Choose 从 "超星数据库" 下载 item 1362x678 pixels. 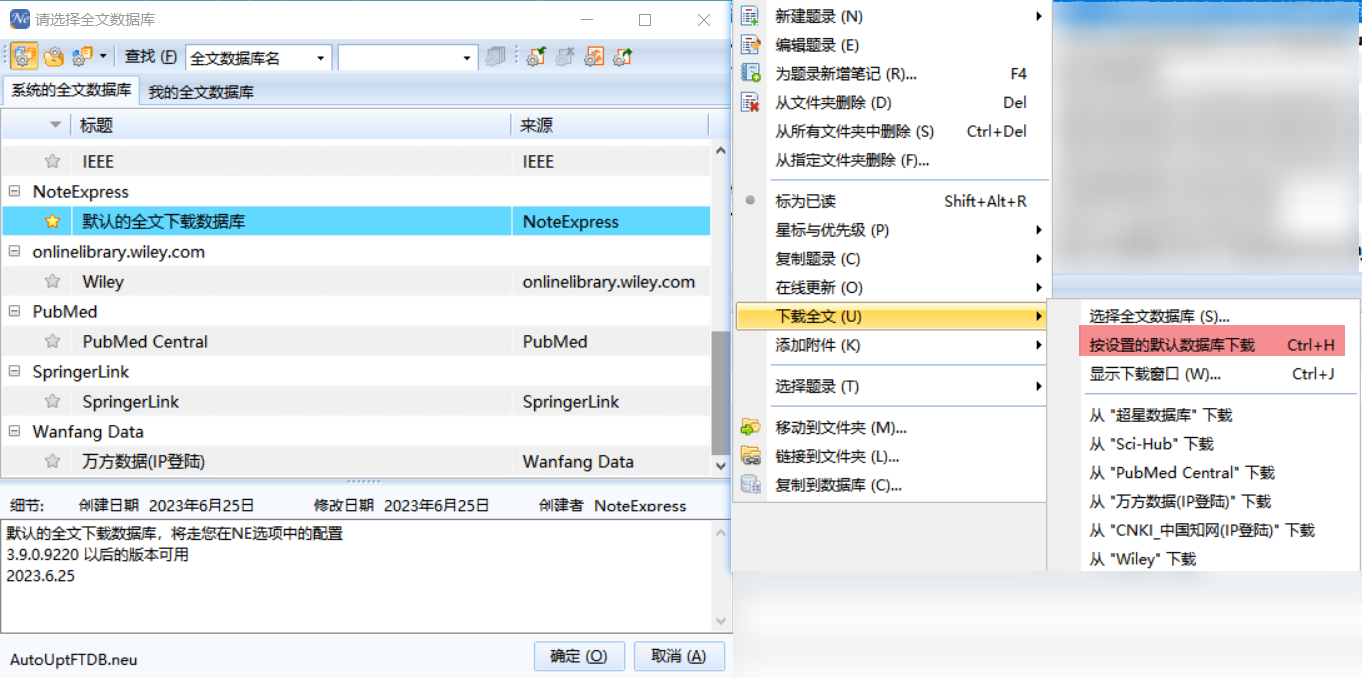(x=1202, y=415)
